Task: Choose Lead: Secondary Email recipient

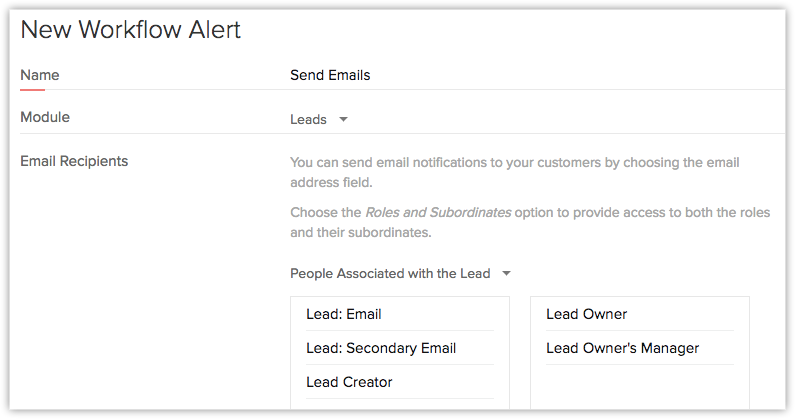Action: [381, 348]
